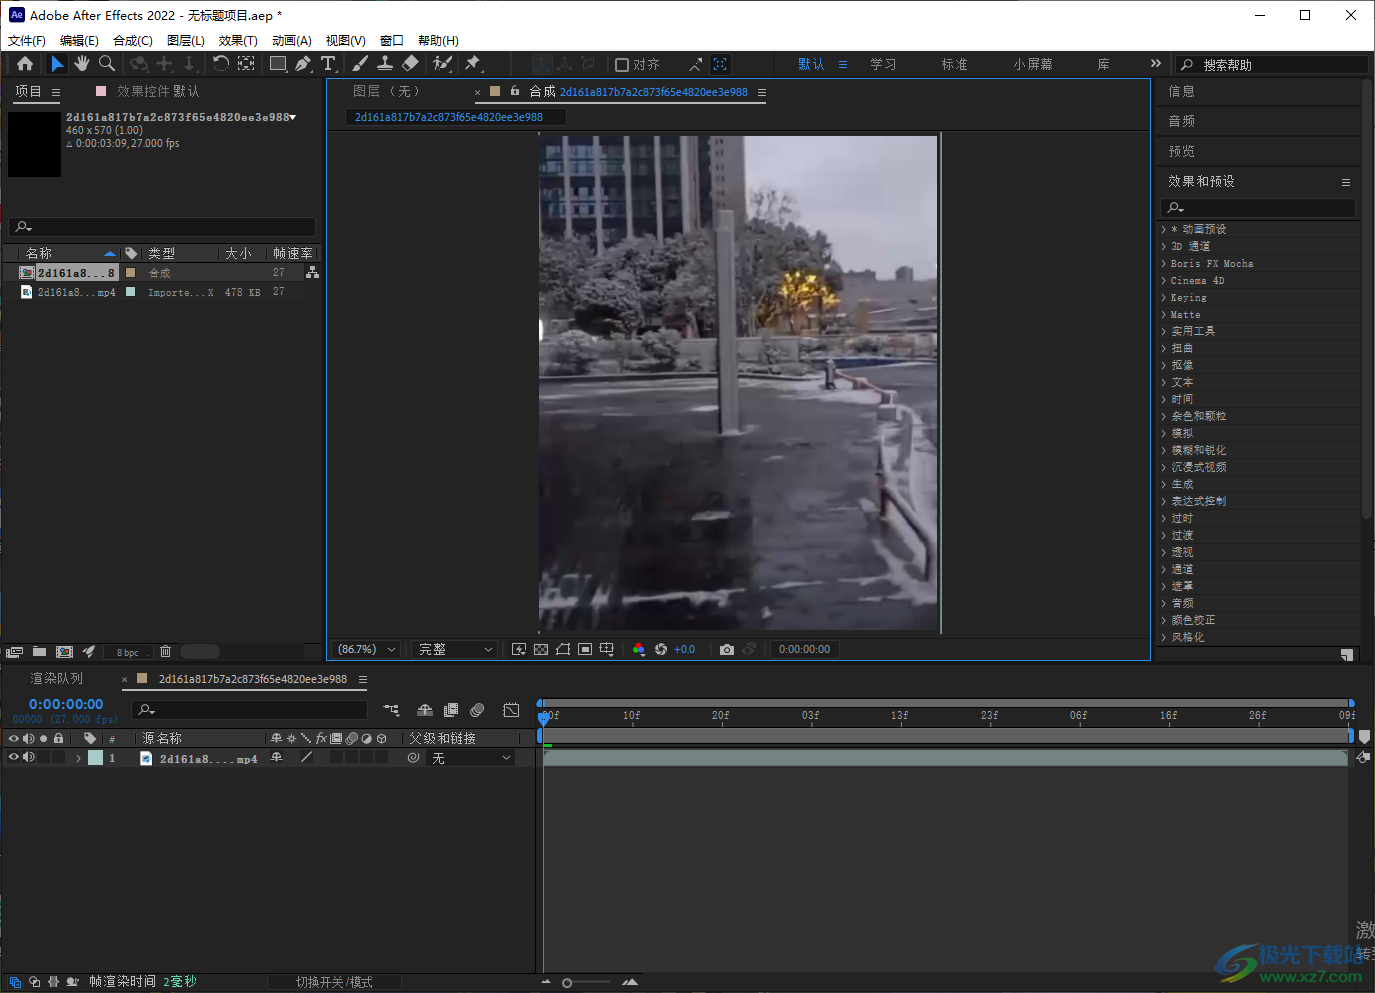Toggle the transparency grid icon
The height and width of the screenshot is (993, 1375).
pyautogui.click(x=541, y=650)
